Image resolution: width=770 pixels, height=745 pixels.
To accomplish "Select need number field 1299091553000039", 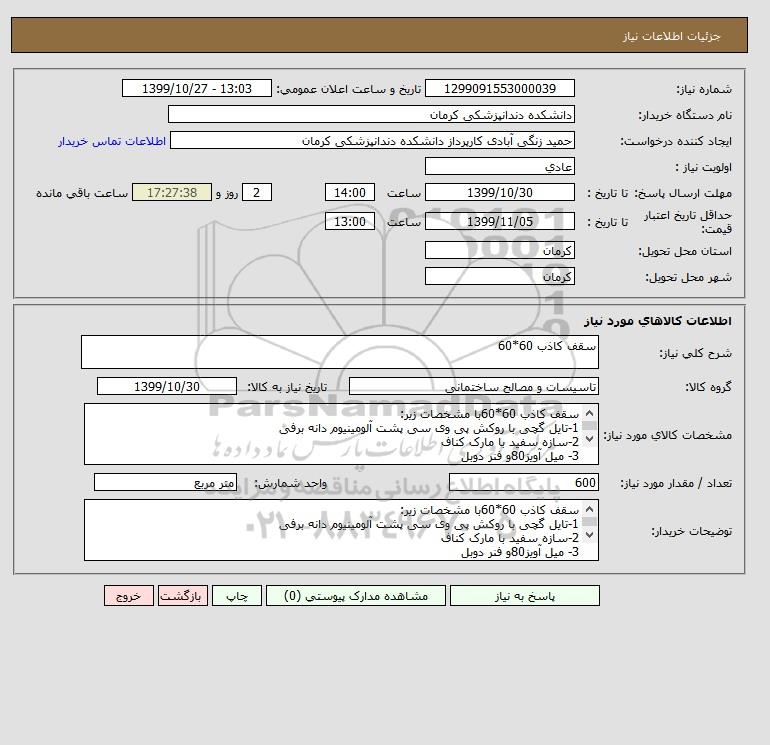I will pos(500,88).
